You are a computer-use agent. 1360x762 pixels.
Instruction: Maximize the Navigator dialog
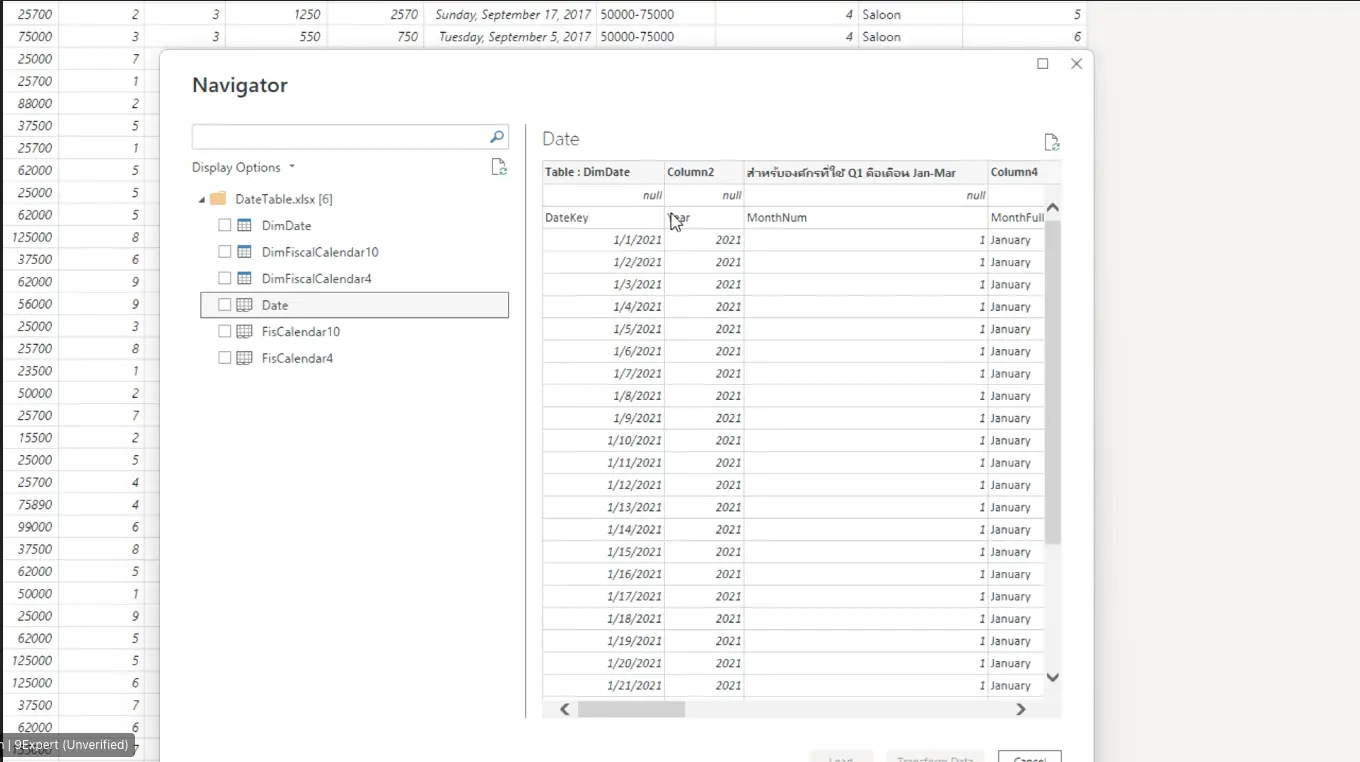(1043, 64)
